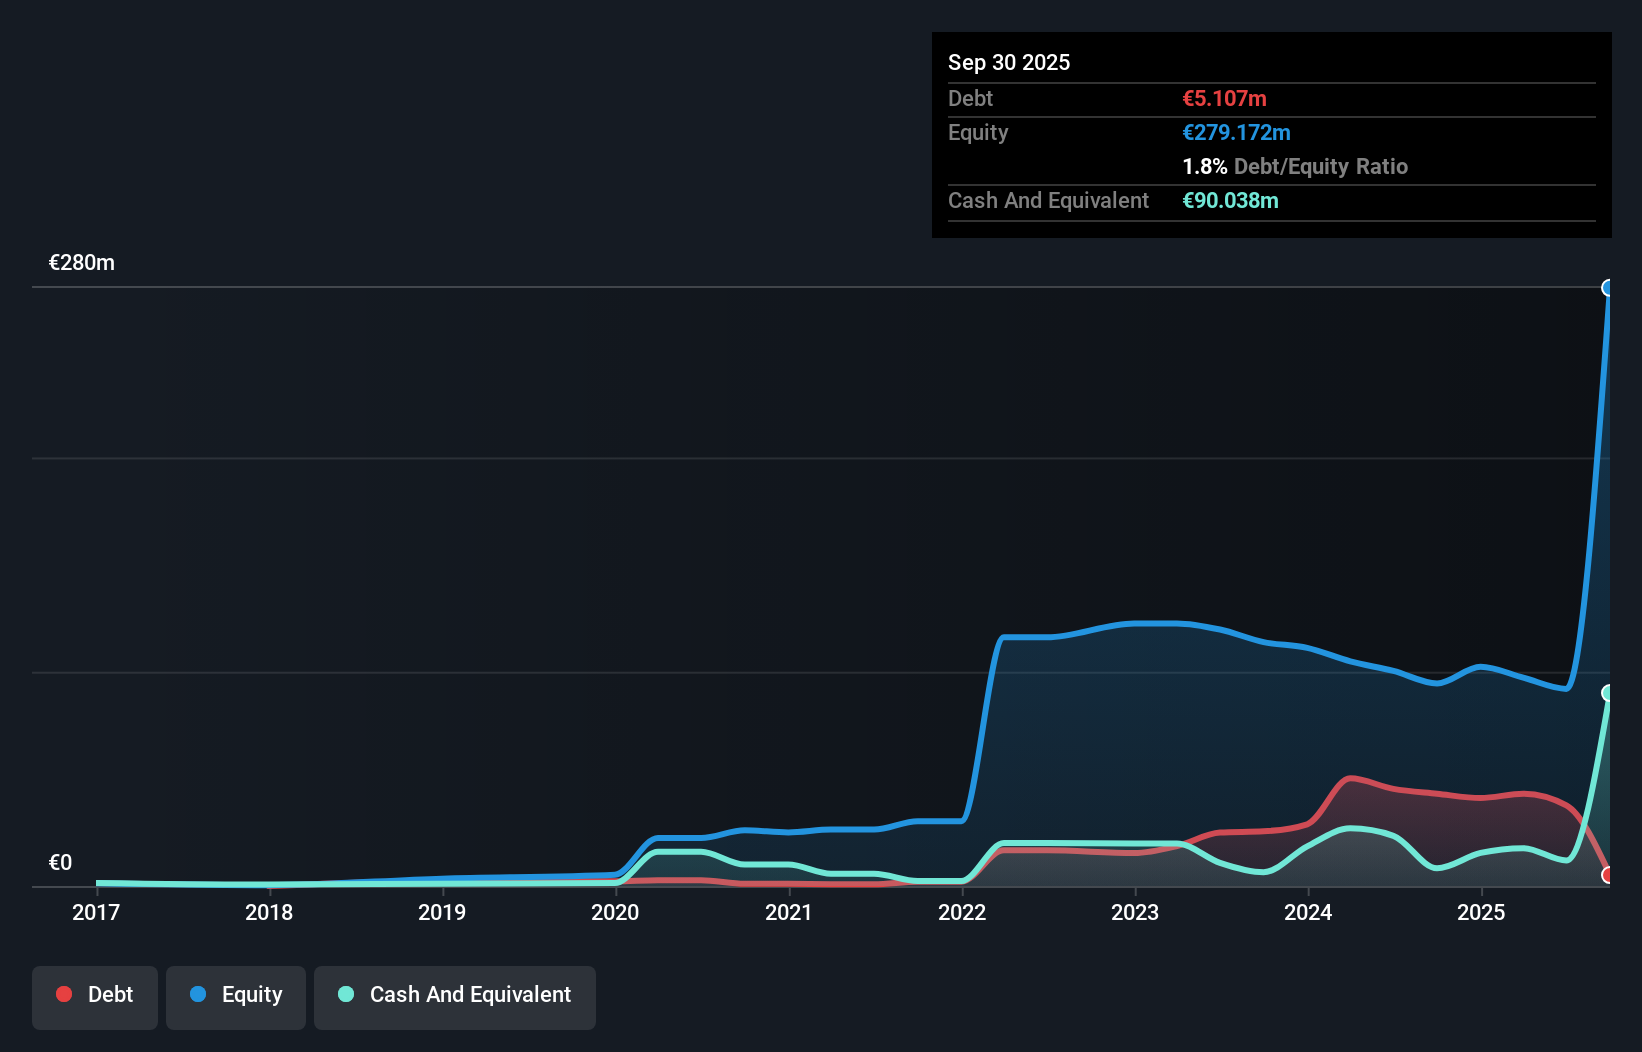Click the 1.8% Debt/Equity Ratio text
Screen dimensions: 1642x1052
point(1295,166)
